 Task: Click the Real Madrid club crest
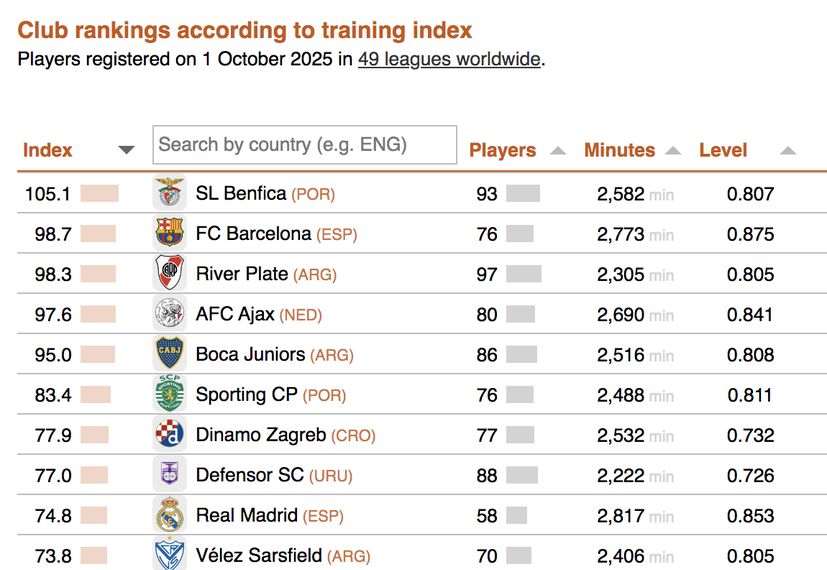[170, 515]
